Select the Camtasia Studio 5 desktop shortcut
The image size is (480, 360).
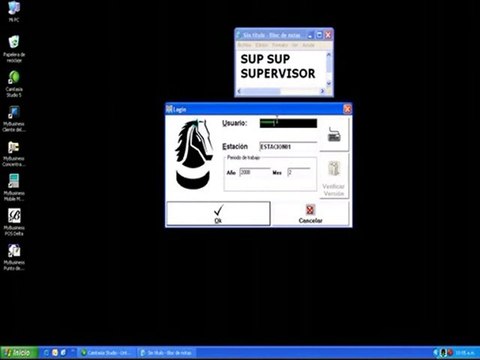[14, 84]
